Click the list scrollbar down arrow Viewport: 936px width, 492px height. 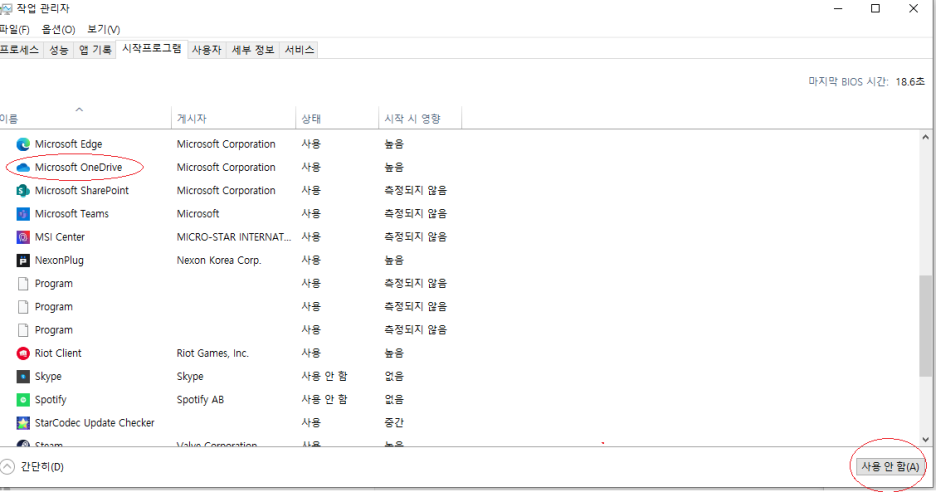point(925,439)
